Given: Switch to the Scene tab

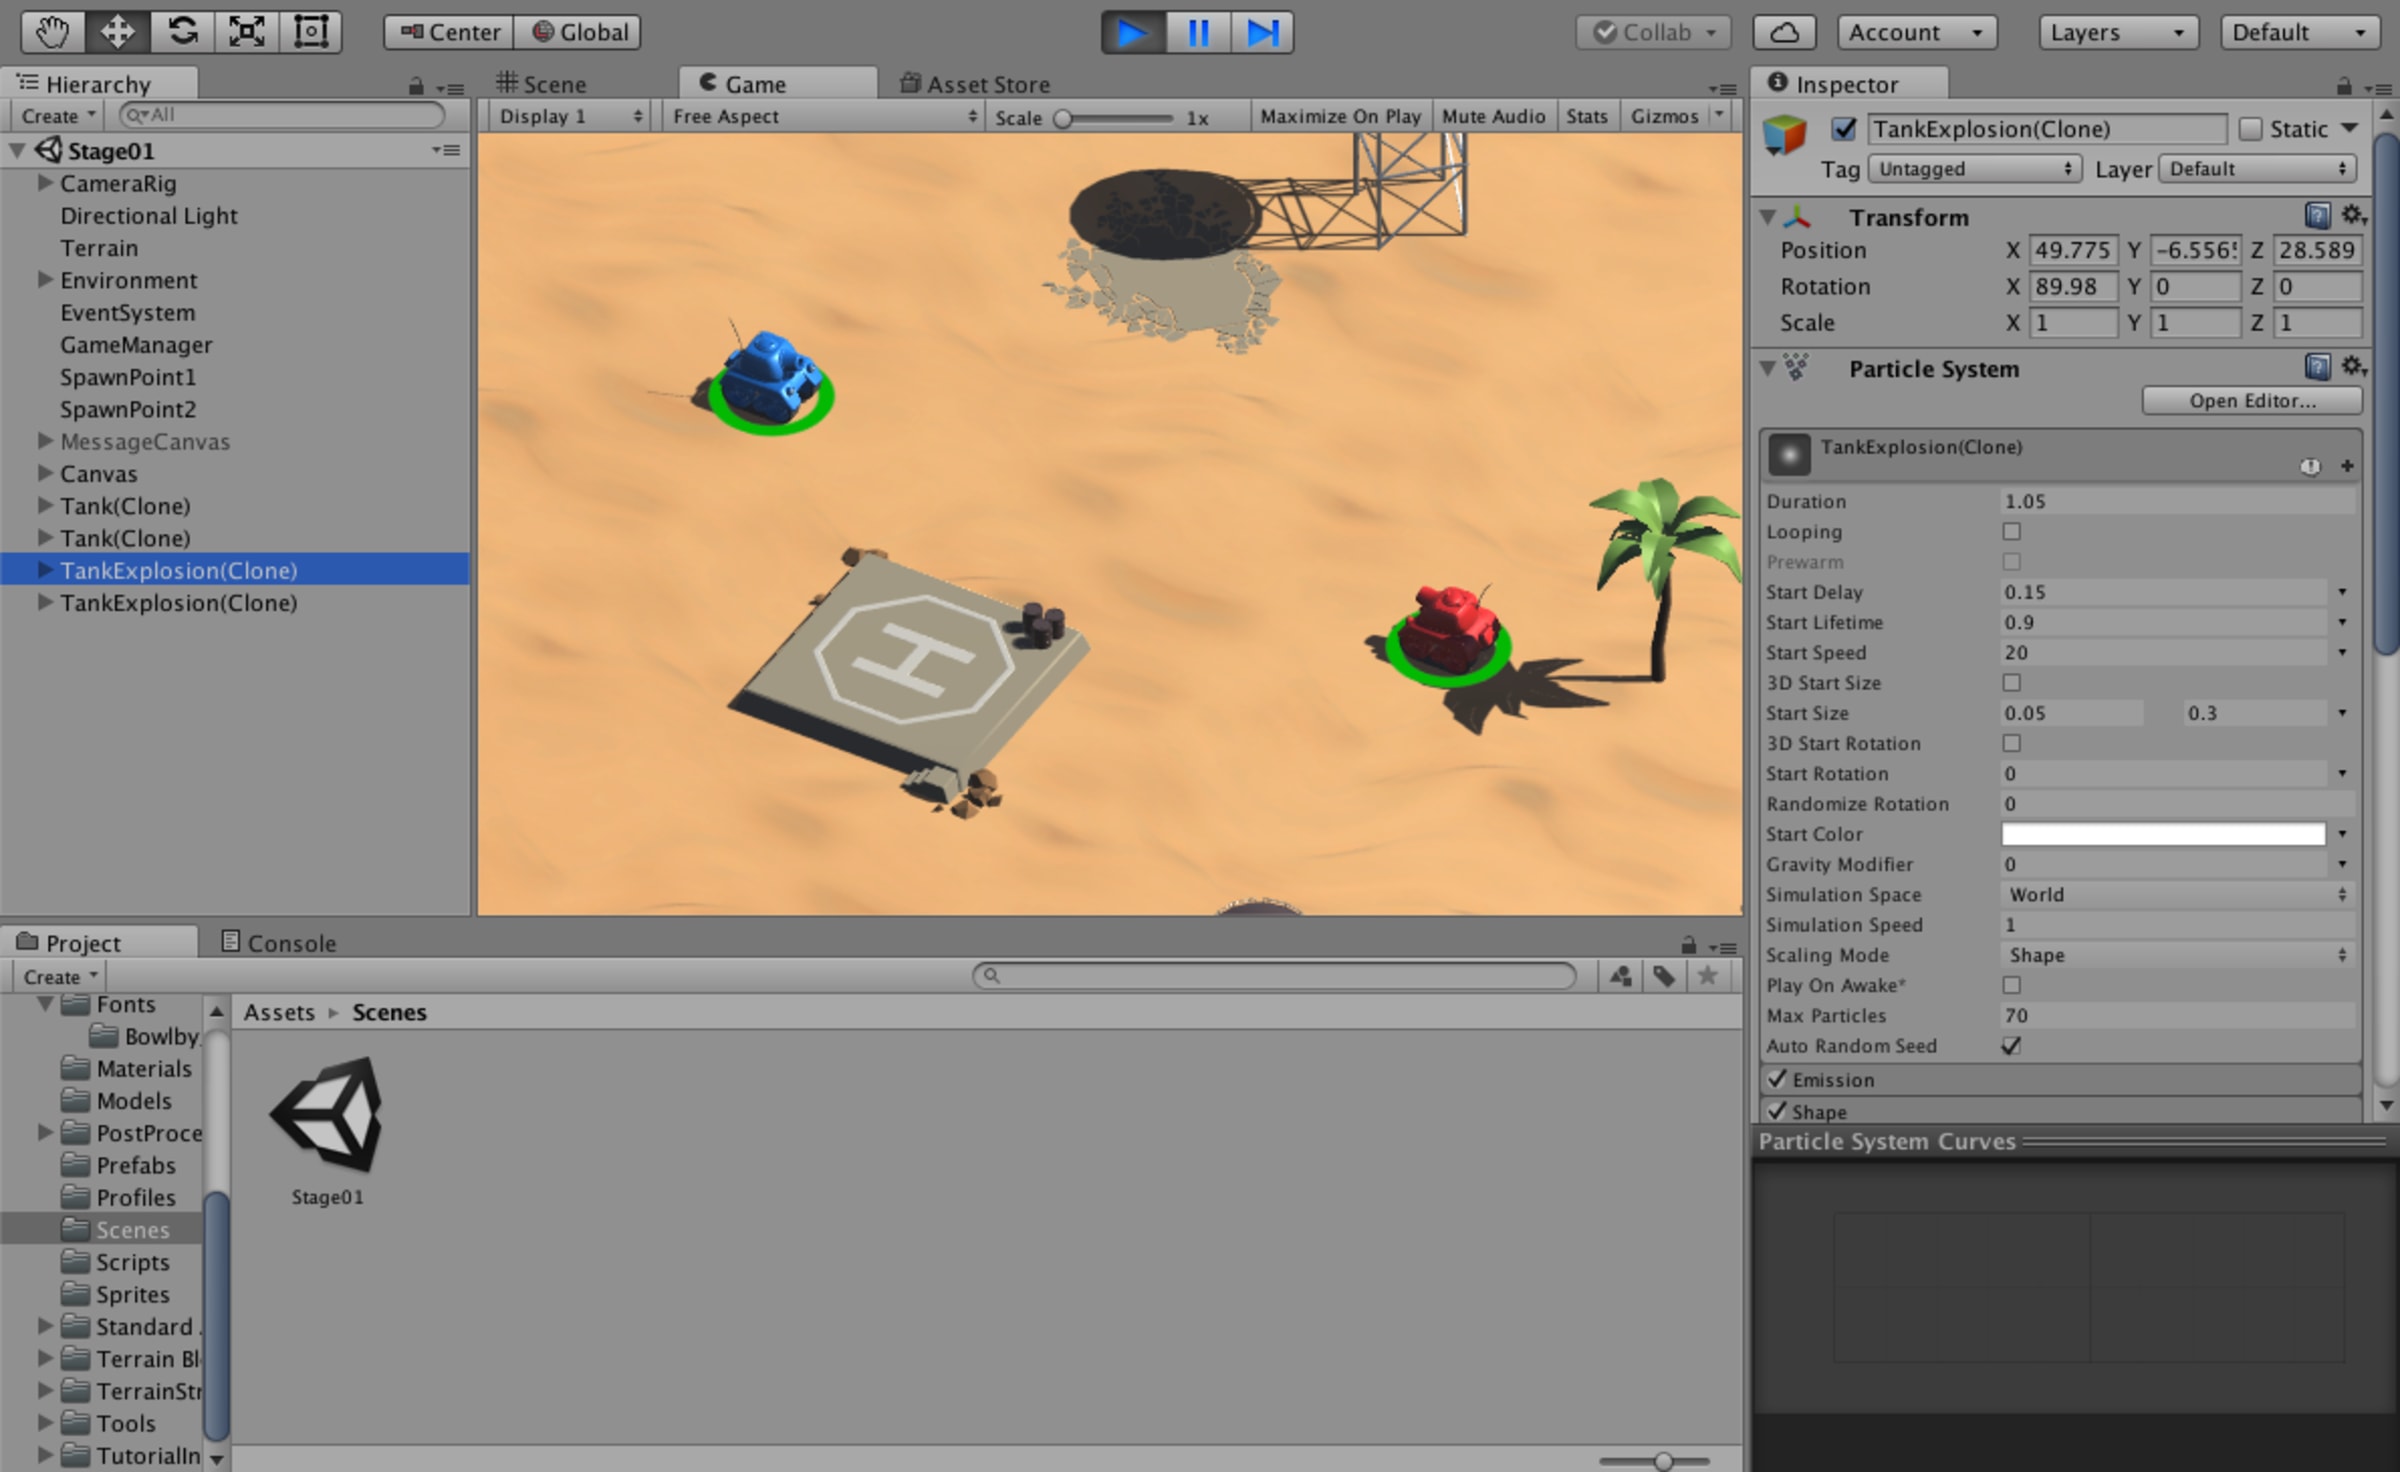Looking at the screenshot, I should click(x=543, y=84).
